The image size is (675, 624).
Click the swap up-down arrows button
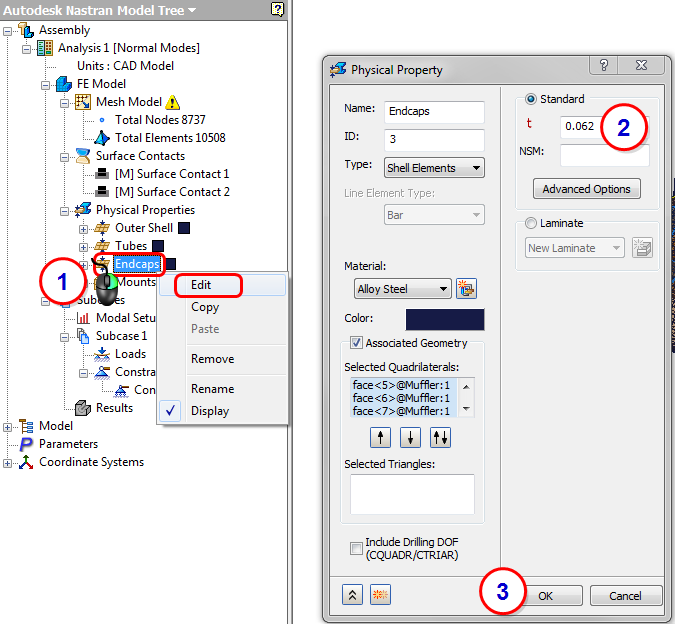click(440, 438)
